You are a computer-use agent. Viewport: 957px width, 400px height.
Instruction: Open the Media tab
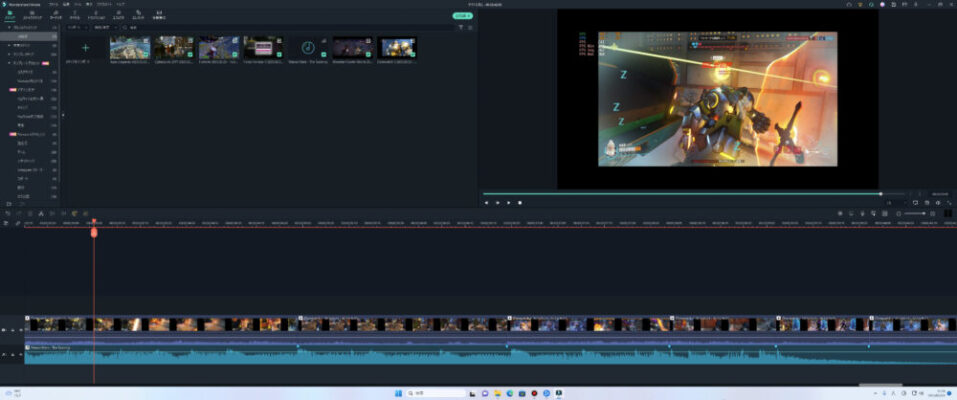click(10, 15)
